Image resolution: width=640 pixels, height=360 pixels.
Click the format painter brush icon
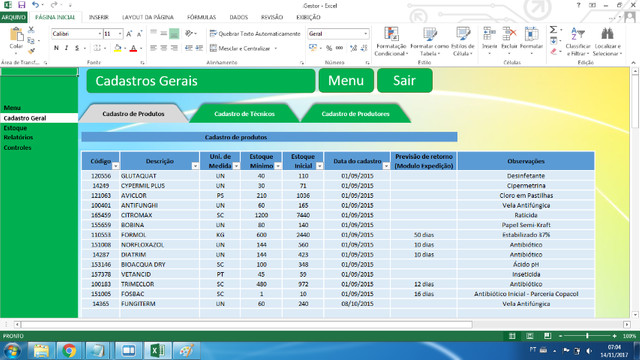[x=31, y=51]
